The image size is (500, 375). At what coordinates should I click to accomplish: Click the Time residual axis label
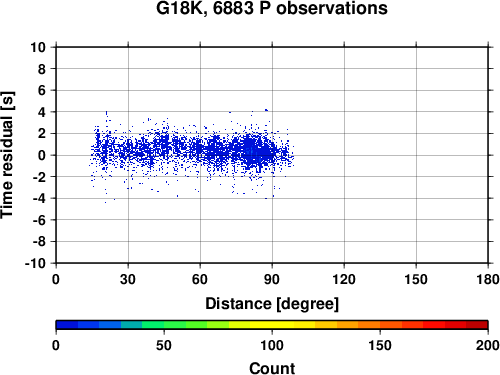tap(7, 155)
